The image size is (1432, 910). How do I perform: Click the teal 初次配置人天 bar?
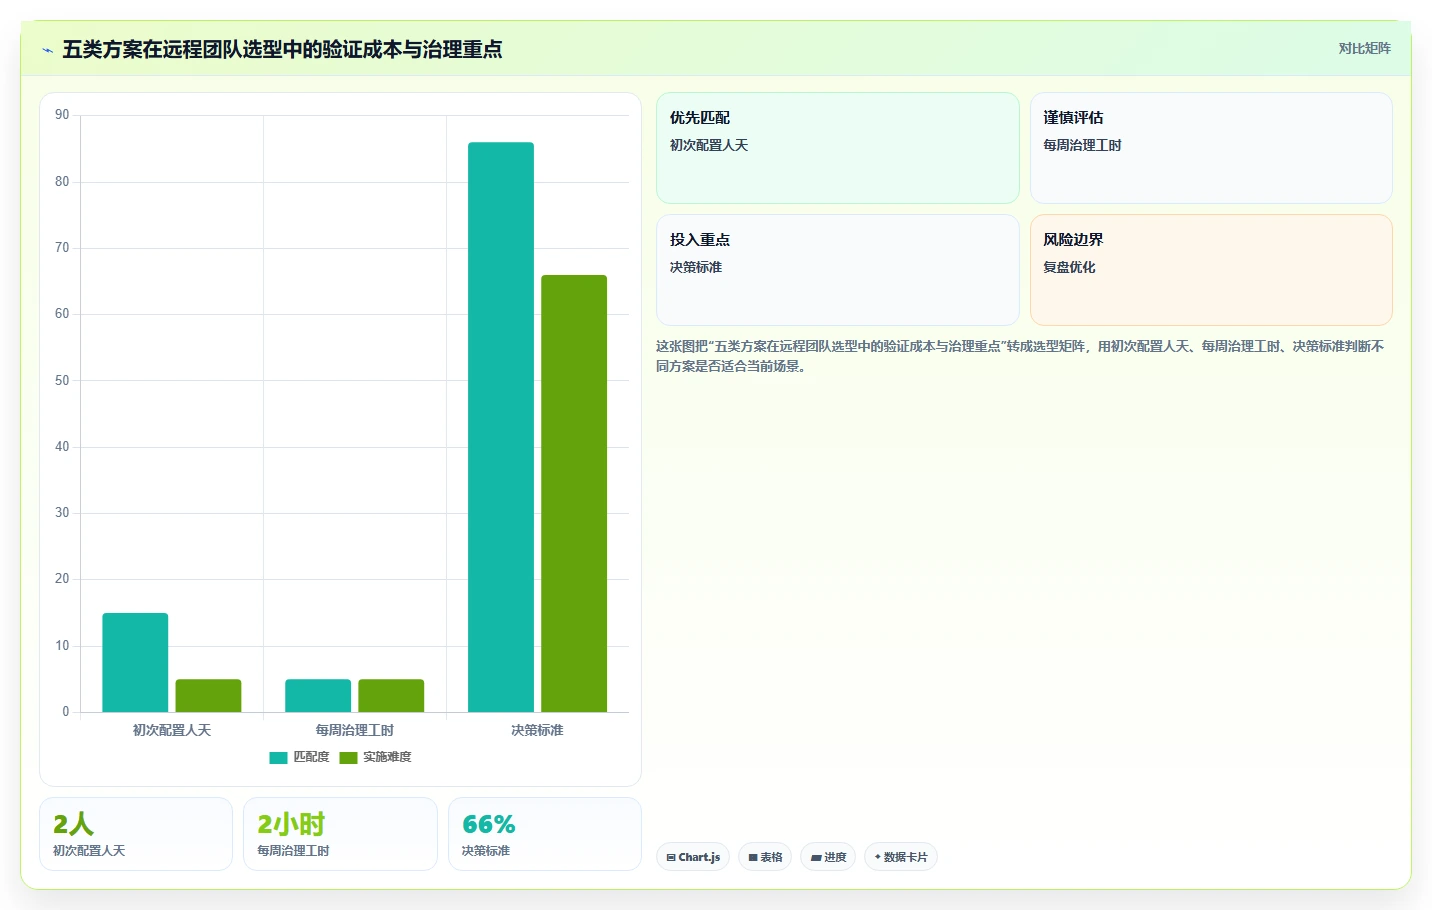(x=135, y=662)
